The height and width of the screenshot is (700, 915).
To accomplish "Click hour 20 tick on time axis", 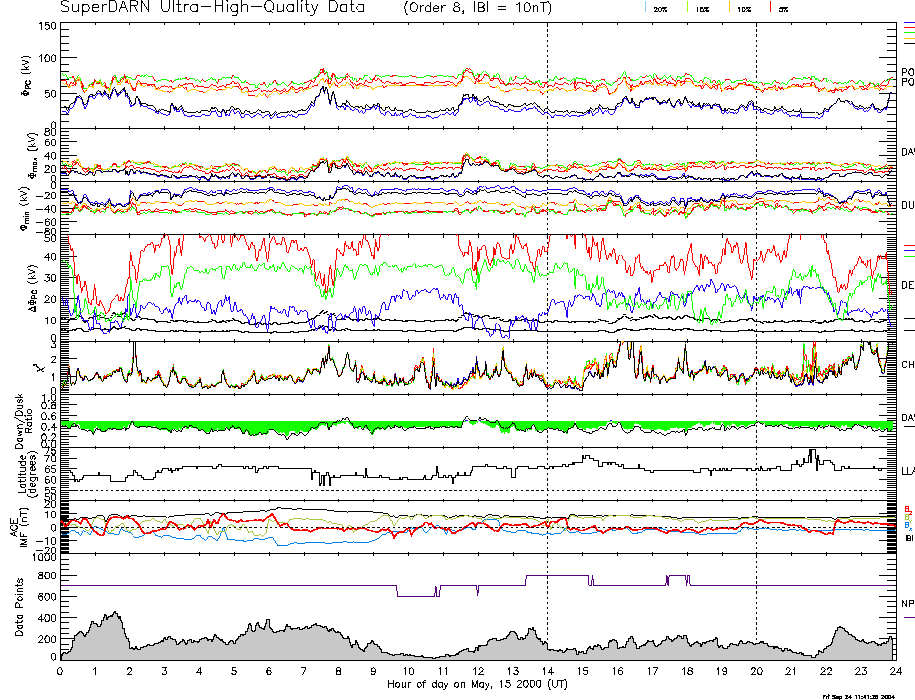I will (756, 671).
